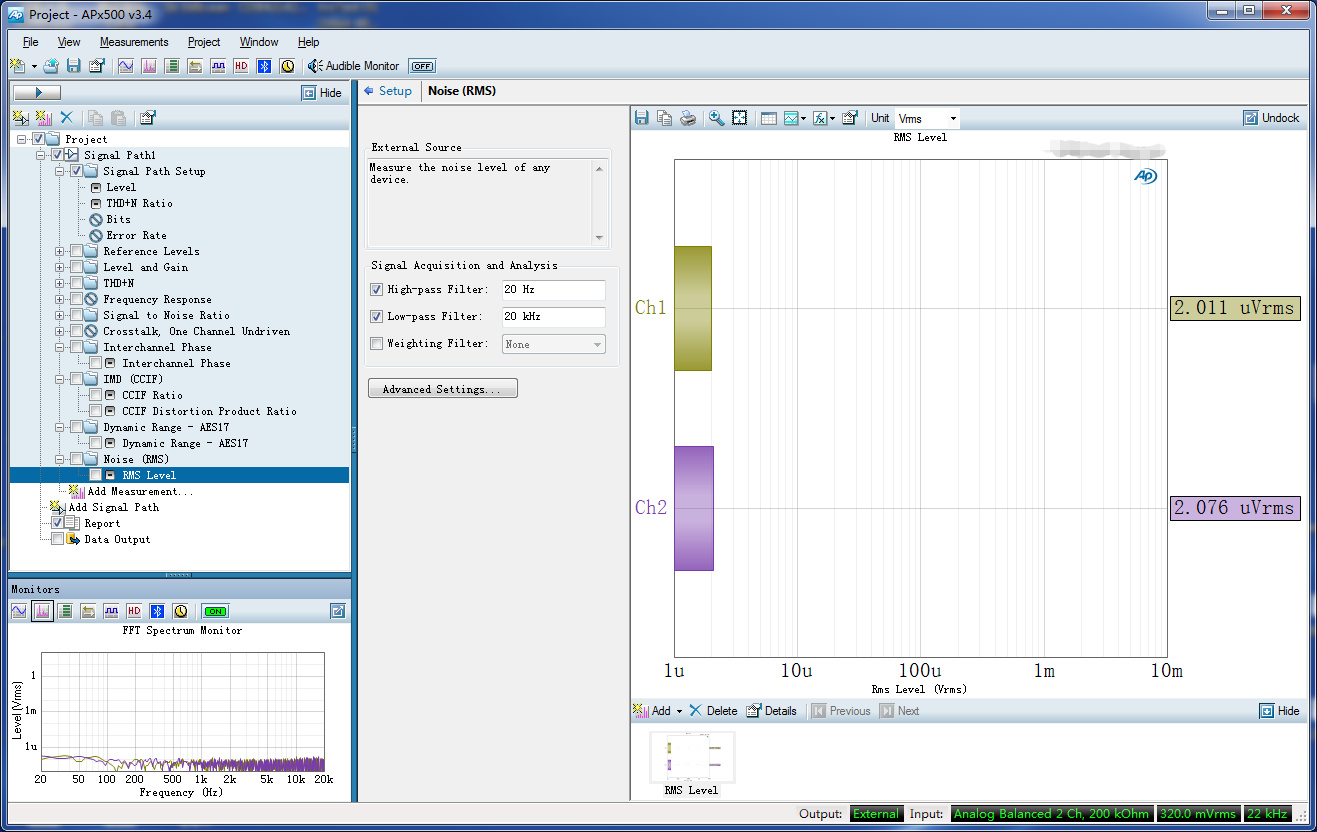Click the printer icon above the graph

click(688, 118)
